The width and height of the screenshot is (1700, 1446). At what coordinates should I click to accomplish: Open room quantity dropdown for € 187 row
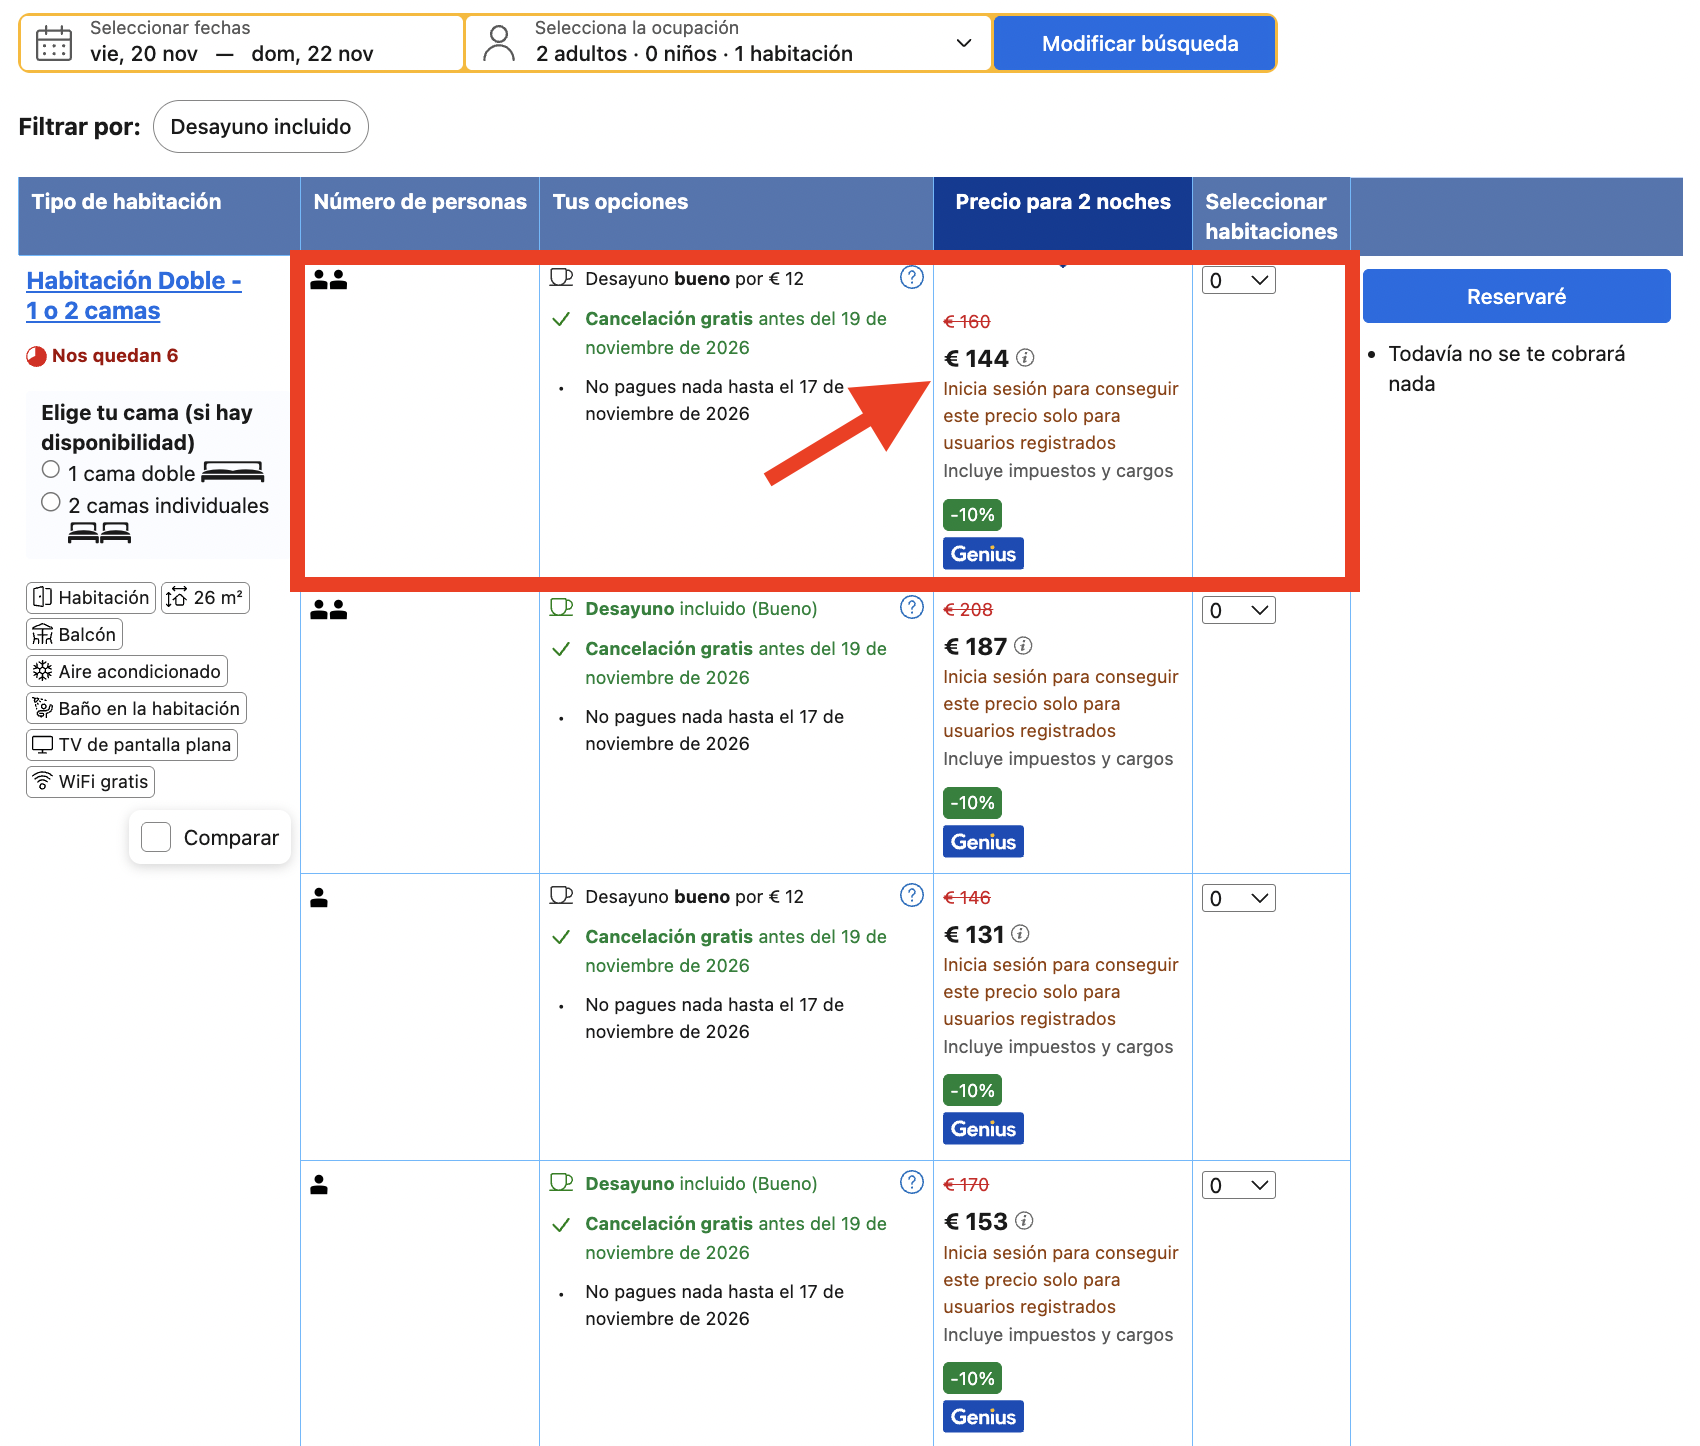pos(1238,610)
